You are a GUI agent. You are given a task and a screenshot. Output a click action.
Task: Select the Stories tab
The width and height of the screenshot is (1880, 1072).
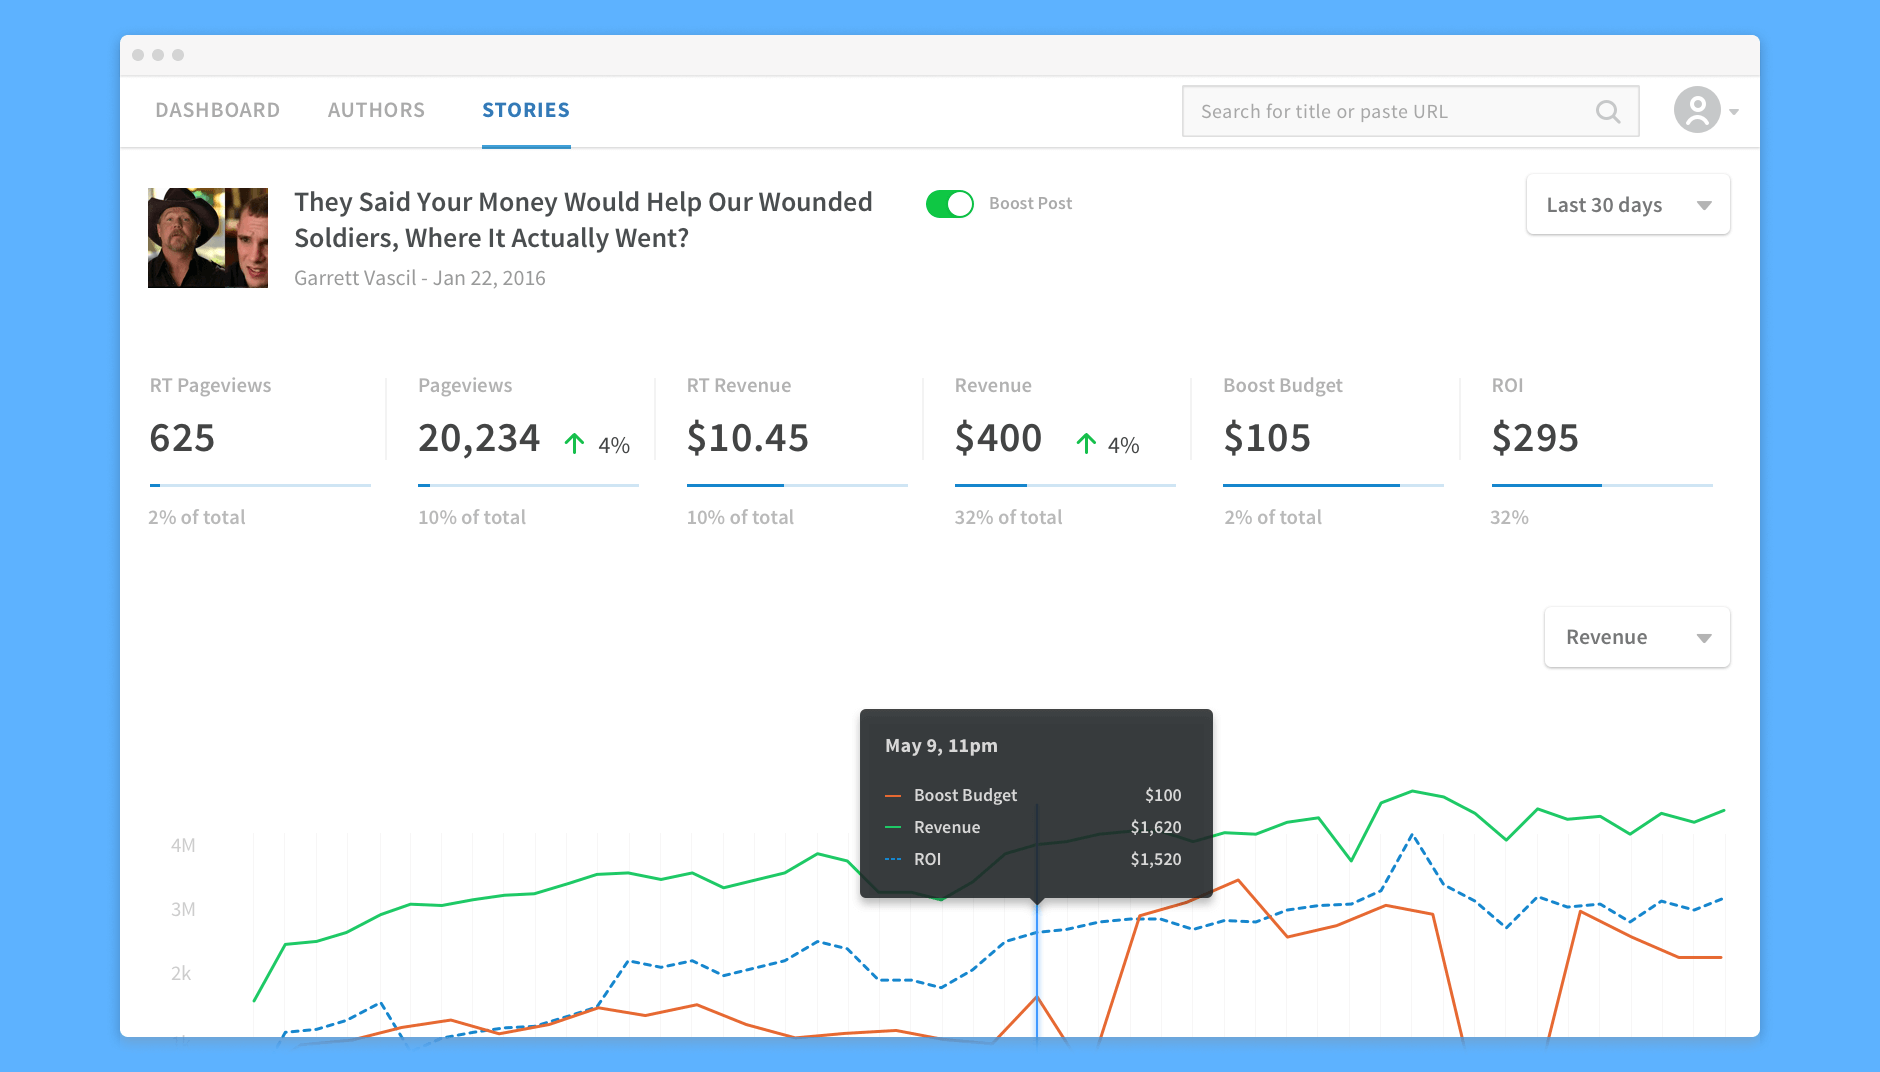coord(526,111)
